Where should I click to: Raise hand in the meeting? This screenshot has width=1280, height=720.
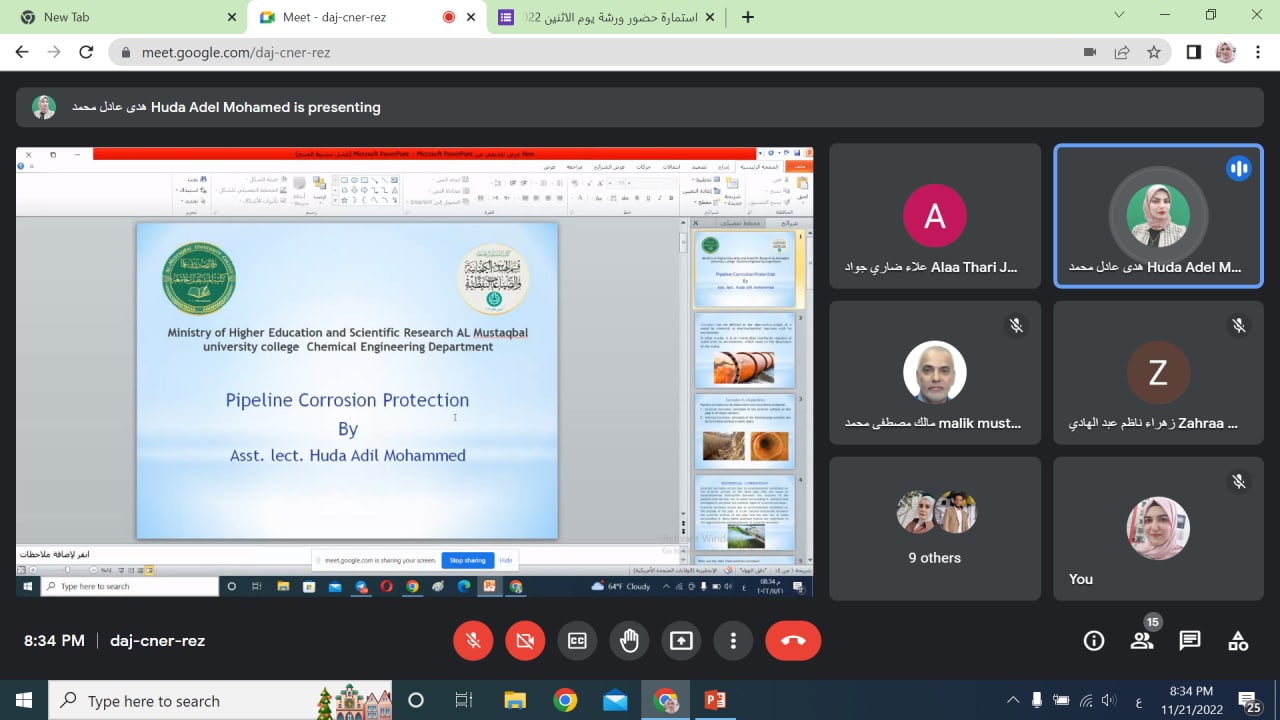click(629, 641)
